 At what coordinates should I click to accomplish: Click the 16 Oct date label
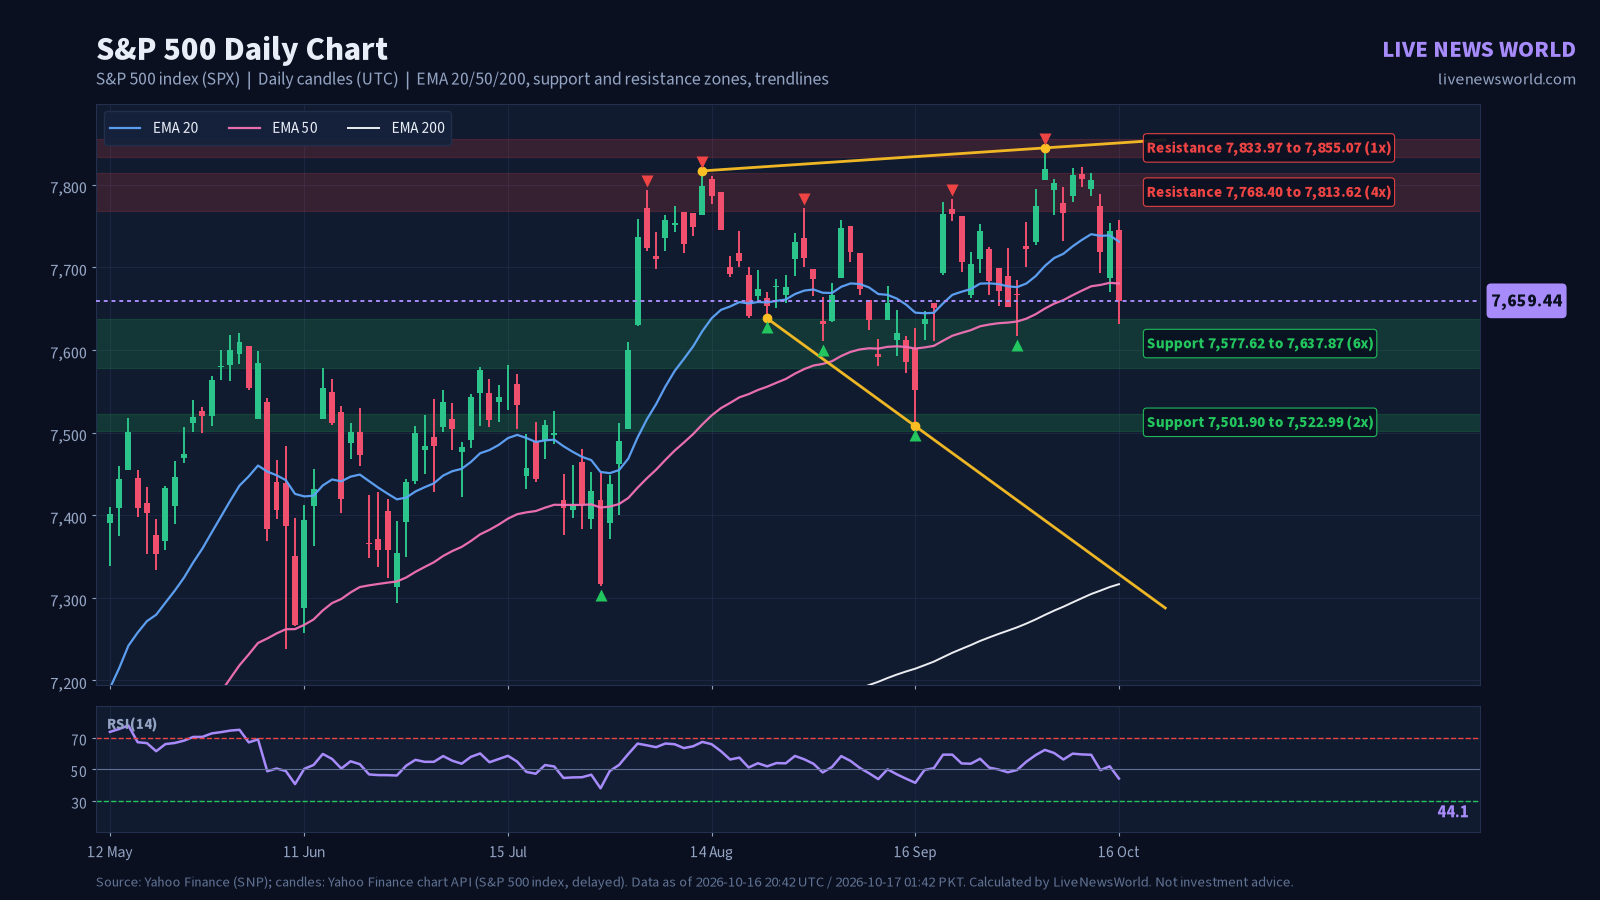pyautogui.click(x=1118, y=852)
